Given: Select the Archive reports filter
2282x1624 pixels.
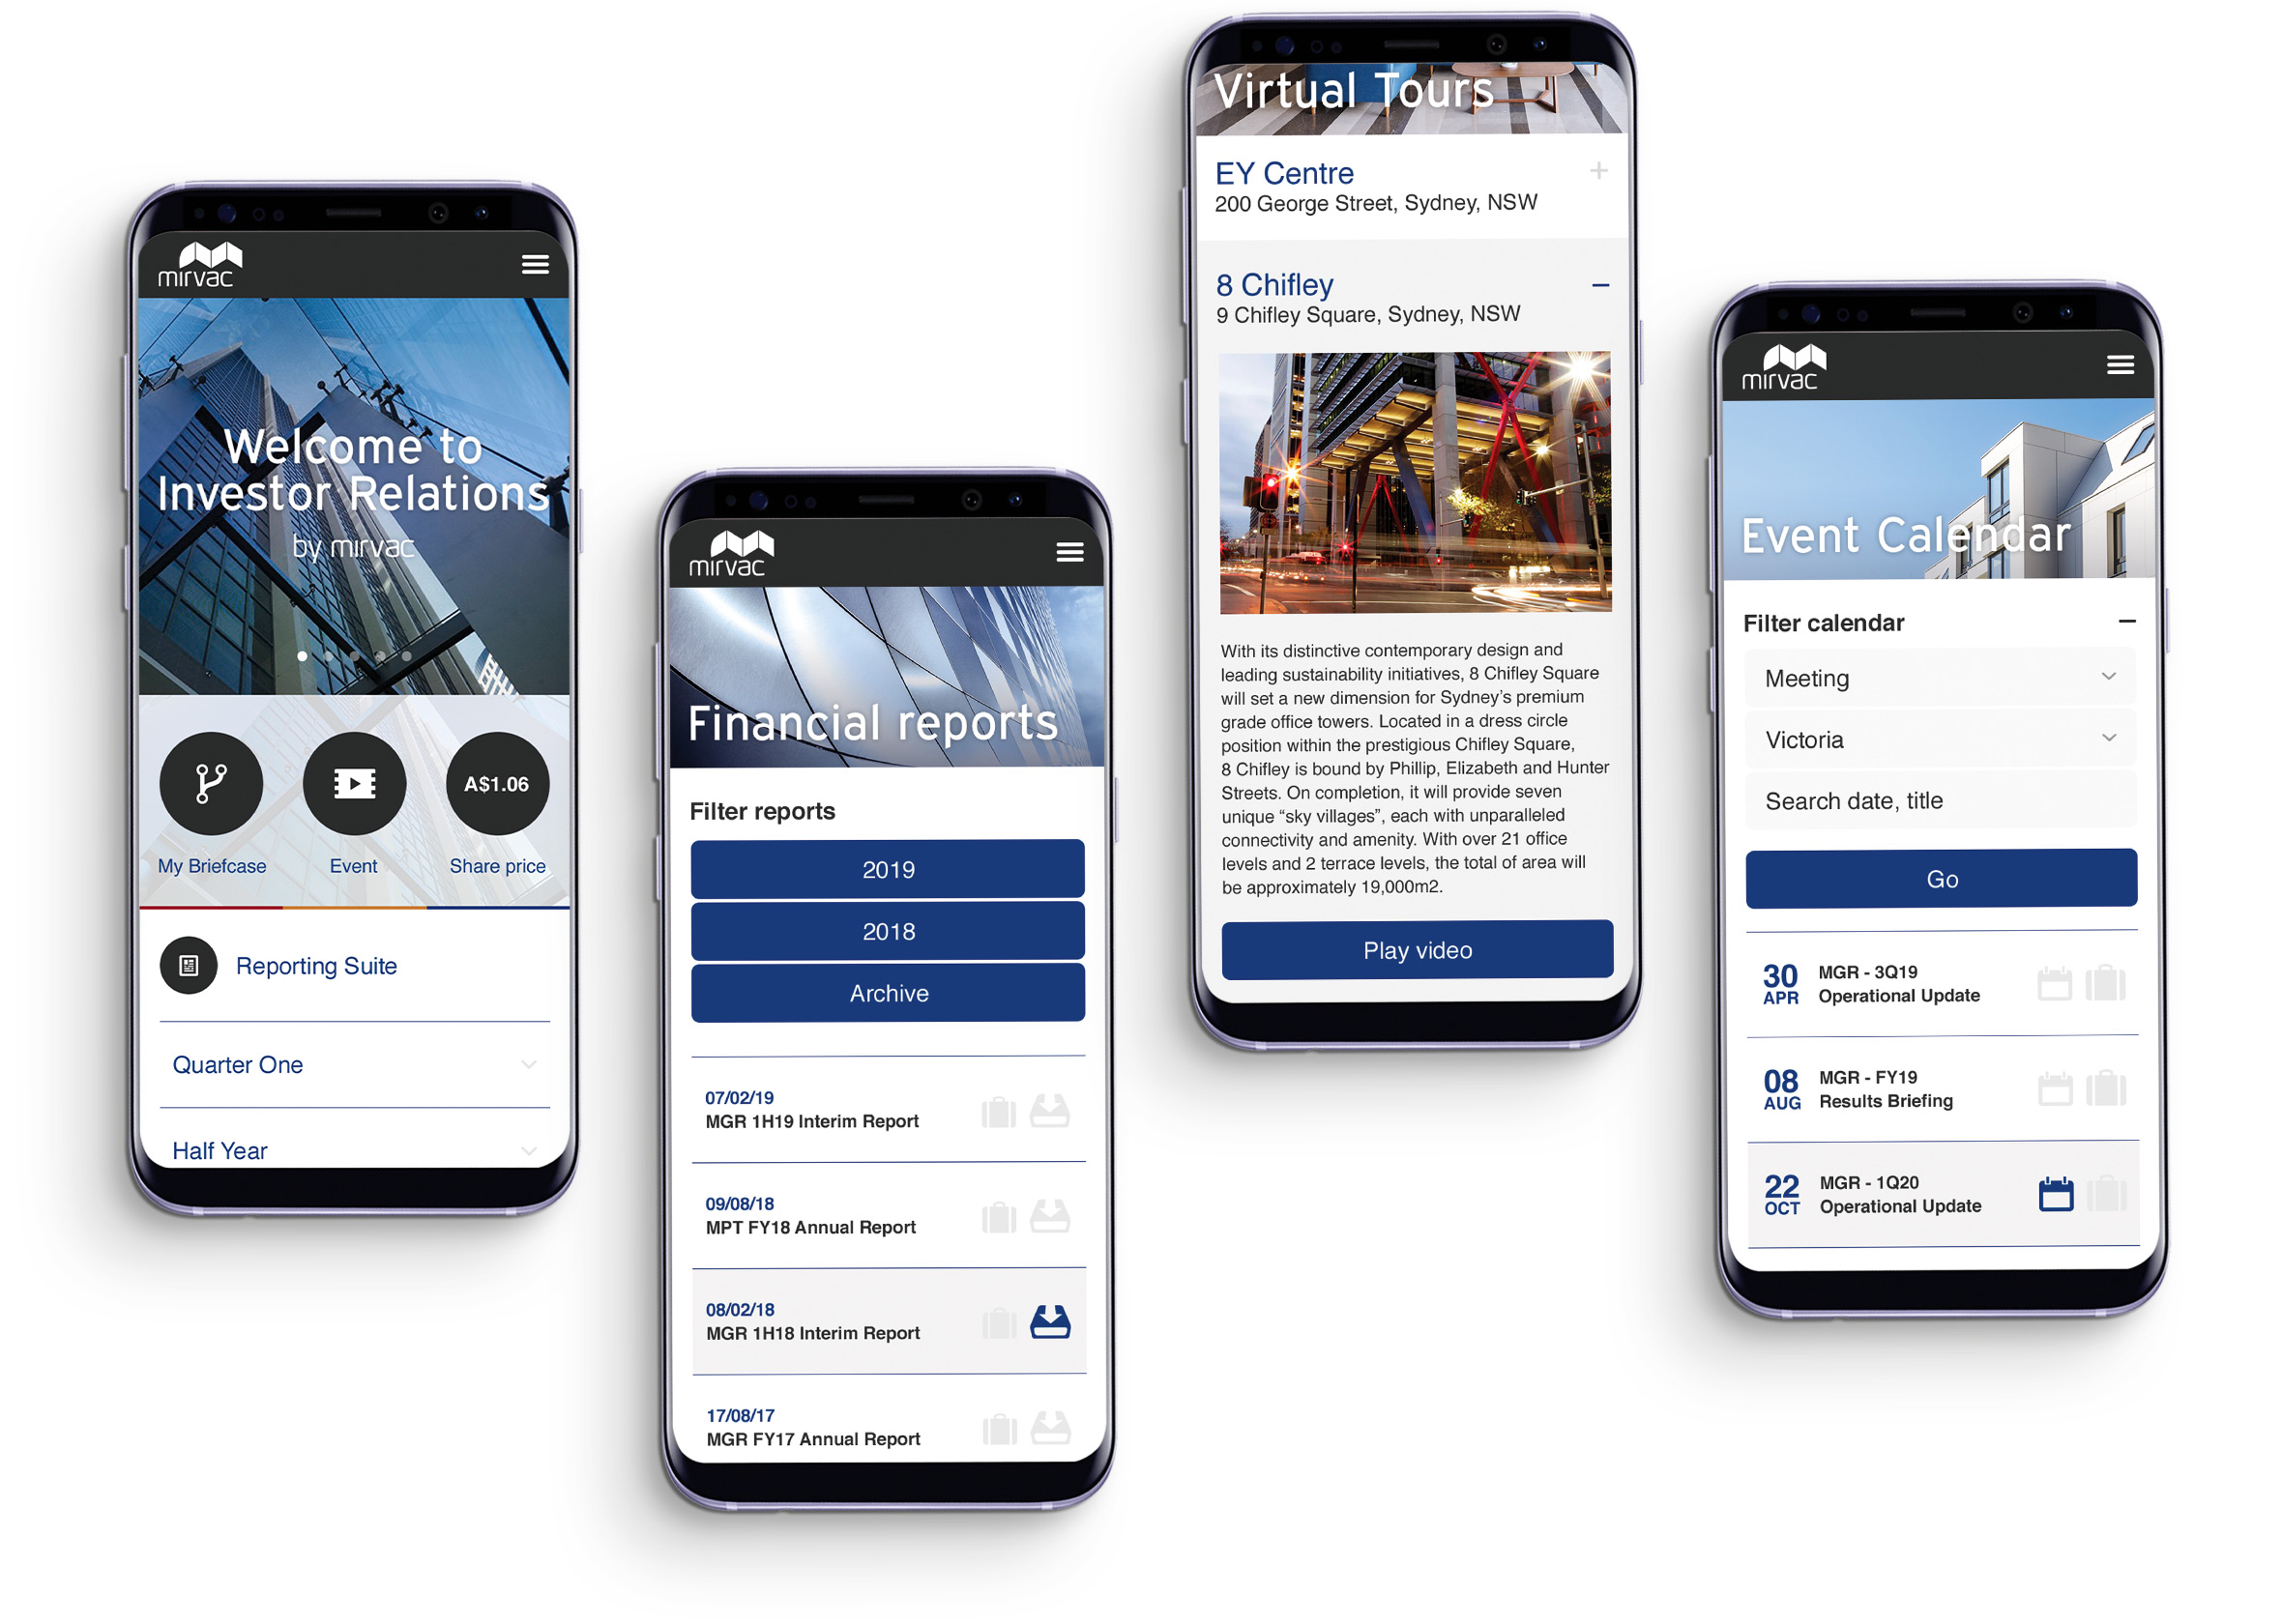Looking at the screenshot, I should (886, 991).
